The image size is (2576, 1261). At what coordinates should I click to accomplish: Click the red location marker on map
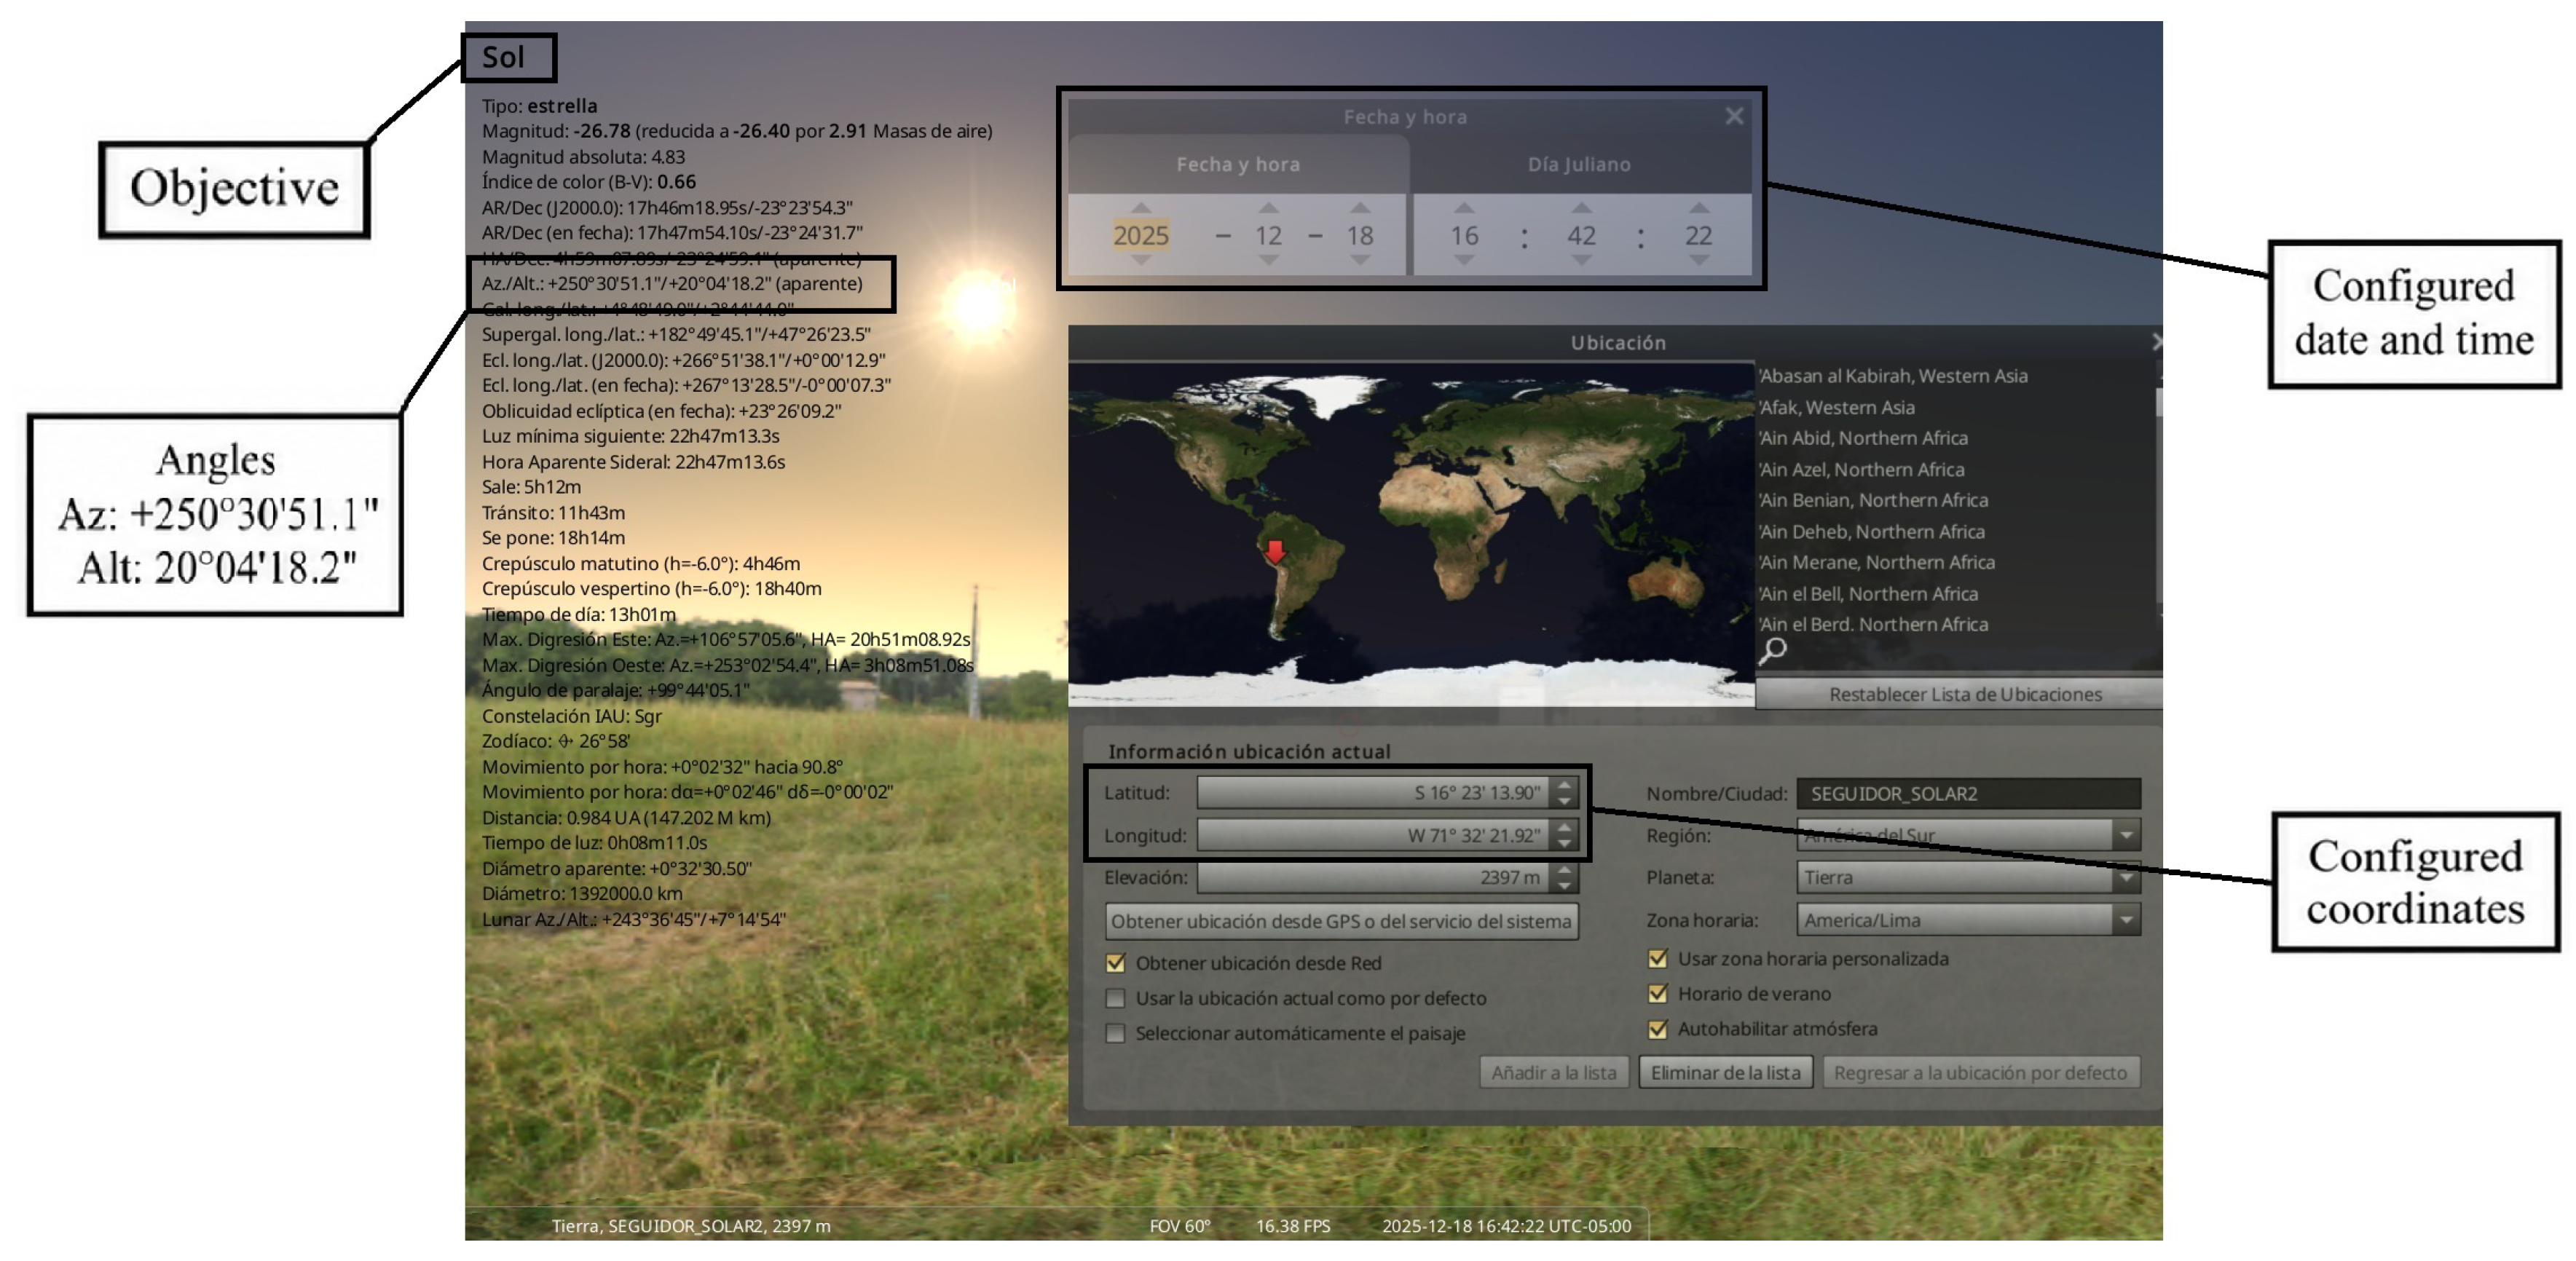(x=1275, y=551)
